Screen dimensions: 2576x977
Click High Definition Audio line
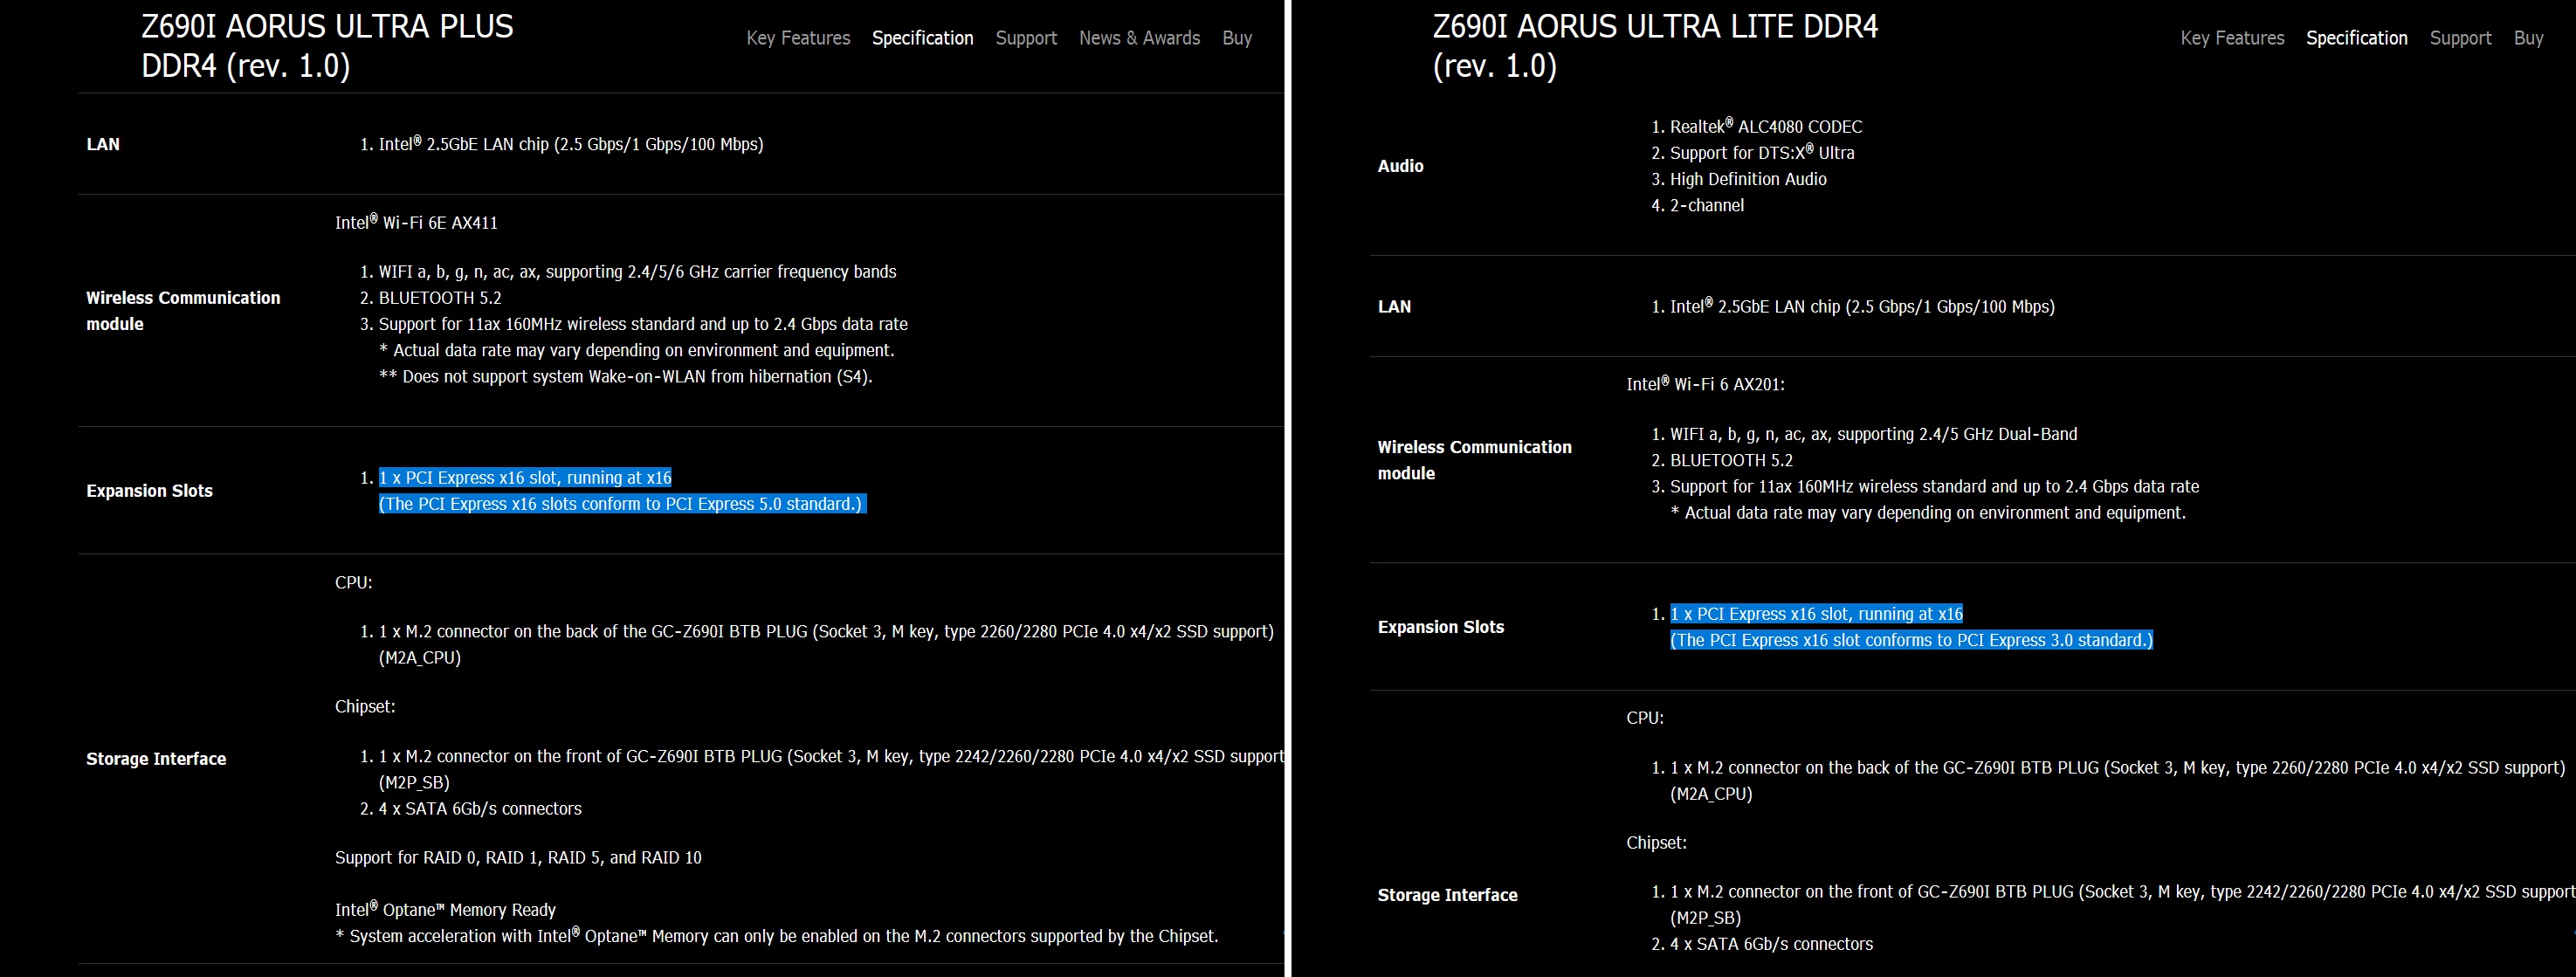(1748, 179)
